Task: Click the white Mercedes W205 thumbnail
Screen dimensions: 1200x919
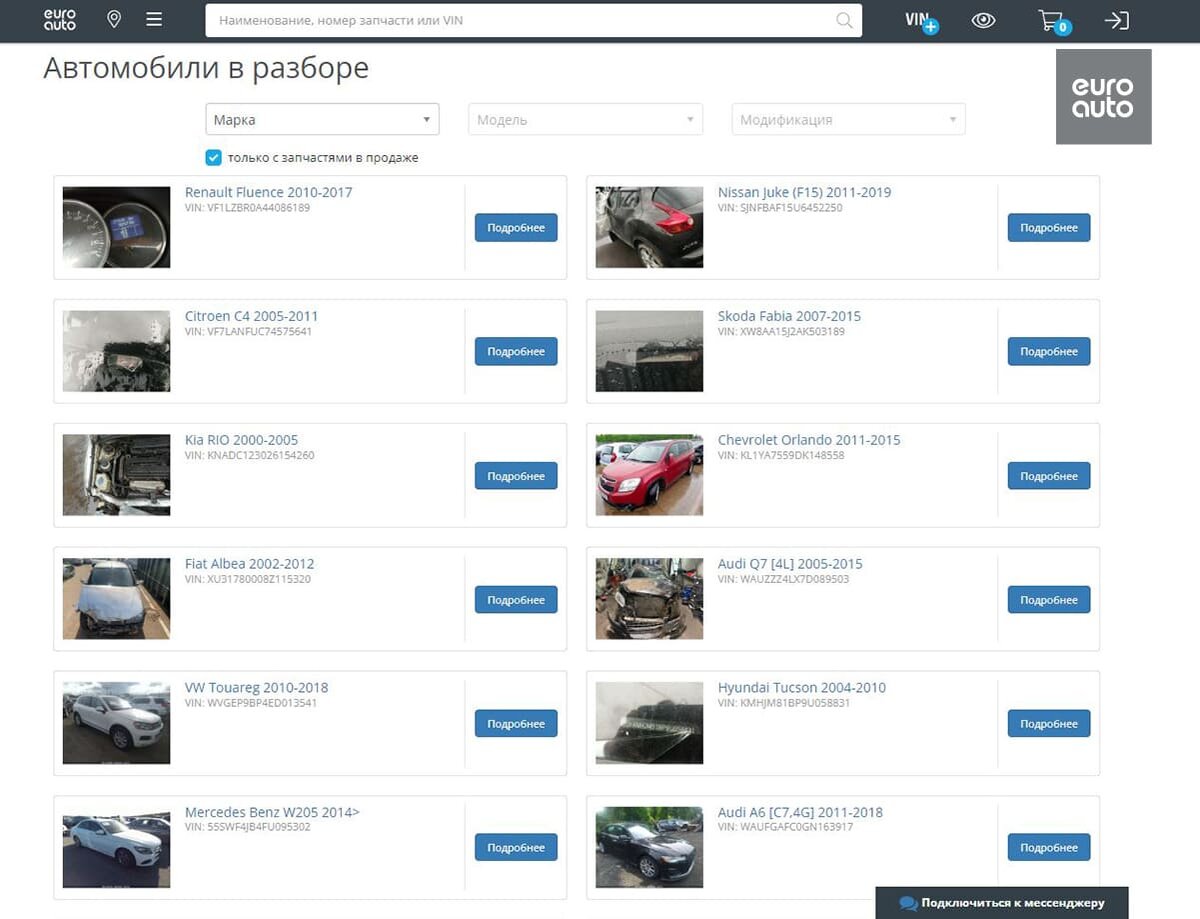Action: [x=116, y=847]
